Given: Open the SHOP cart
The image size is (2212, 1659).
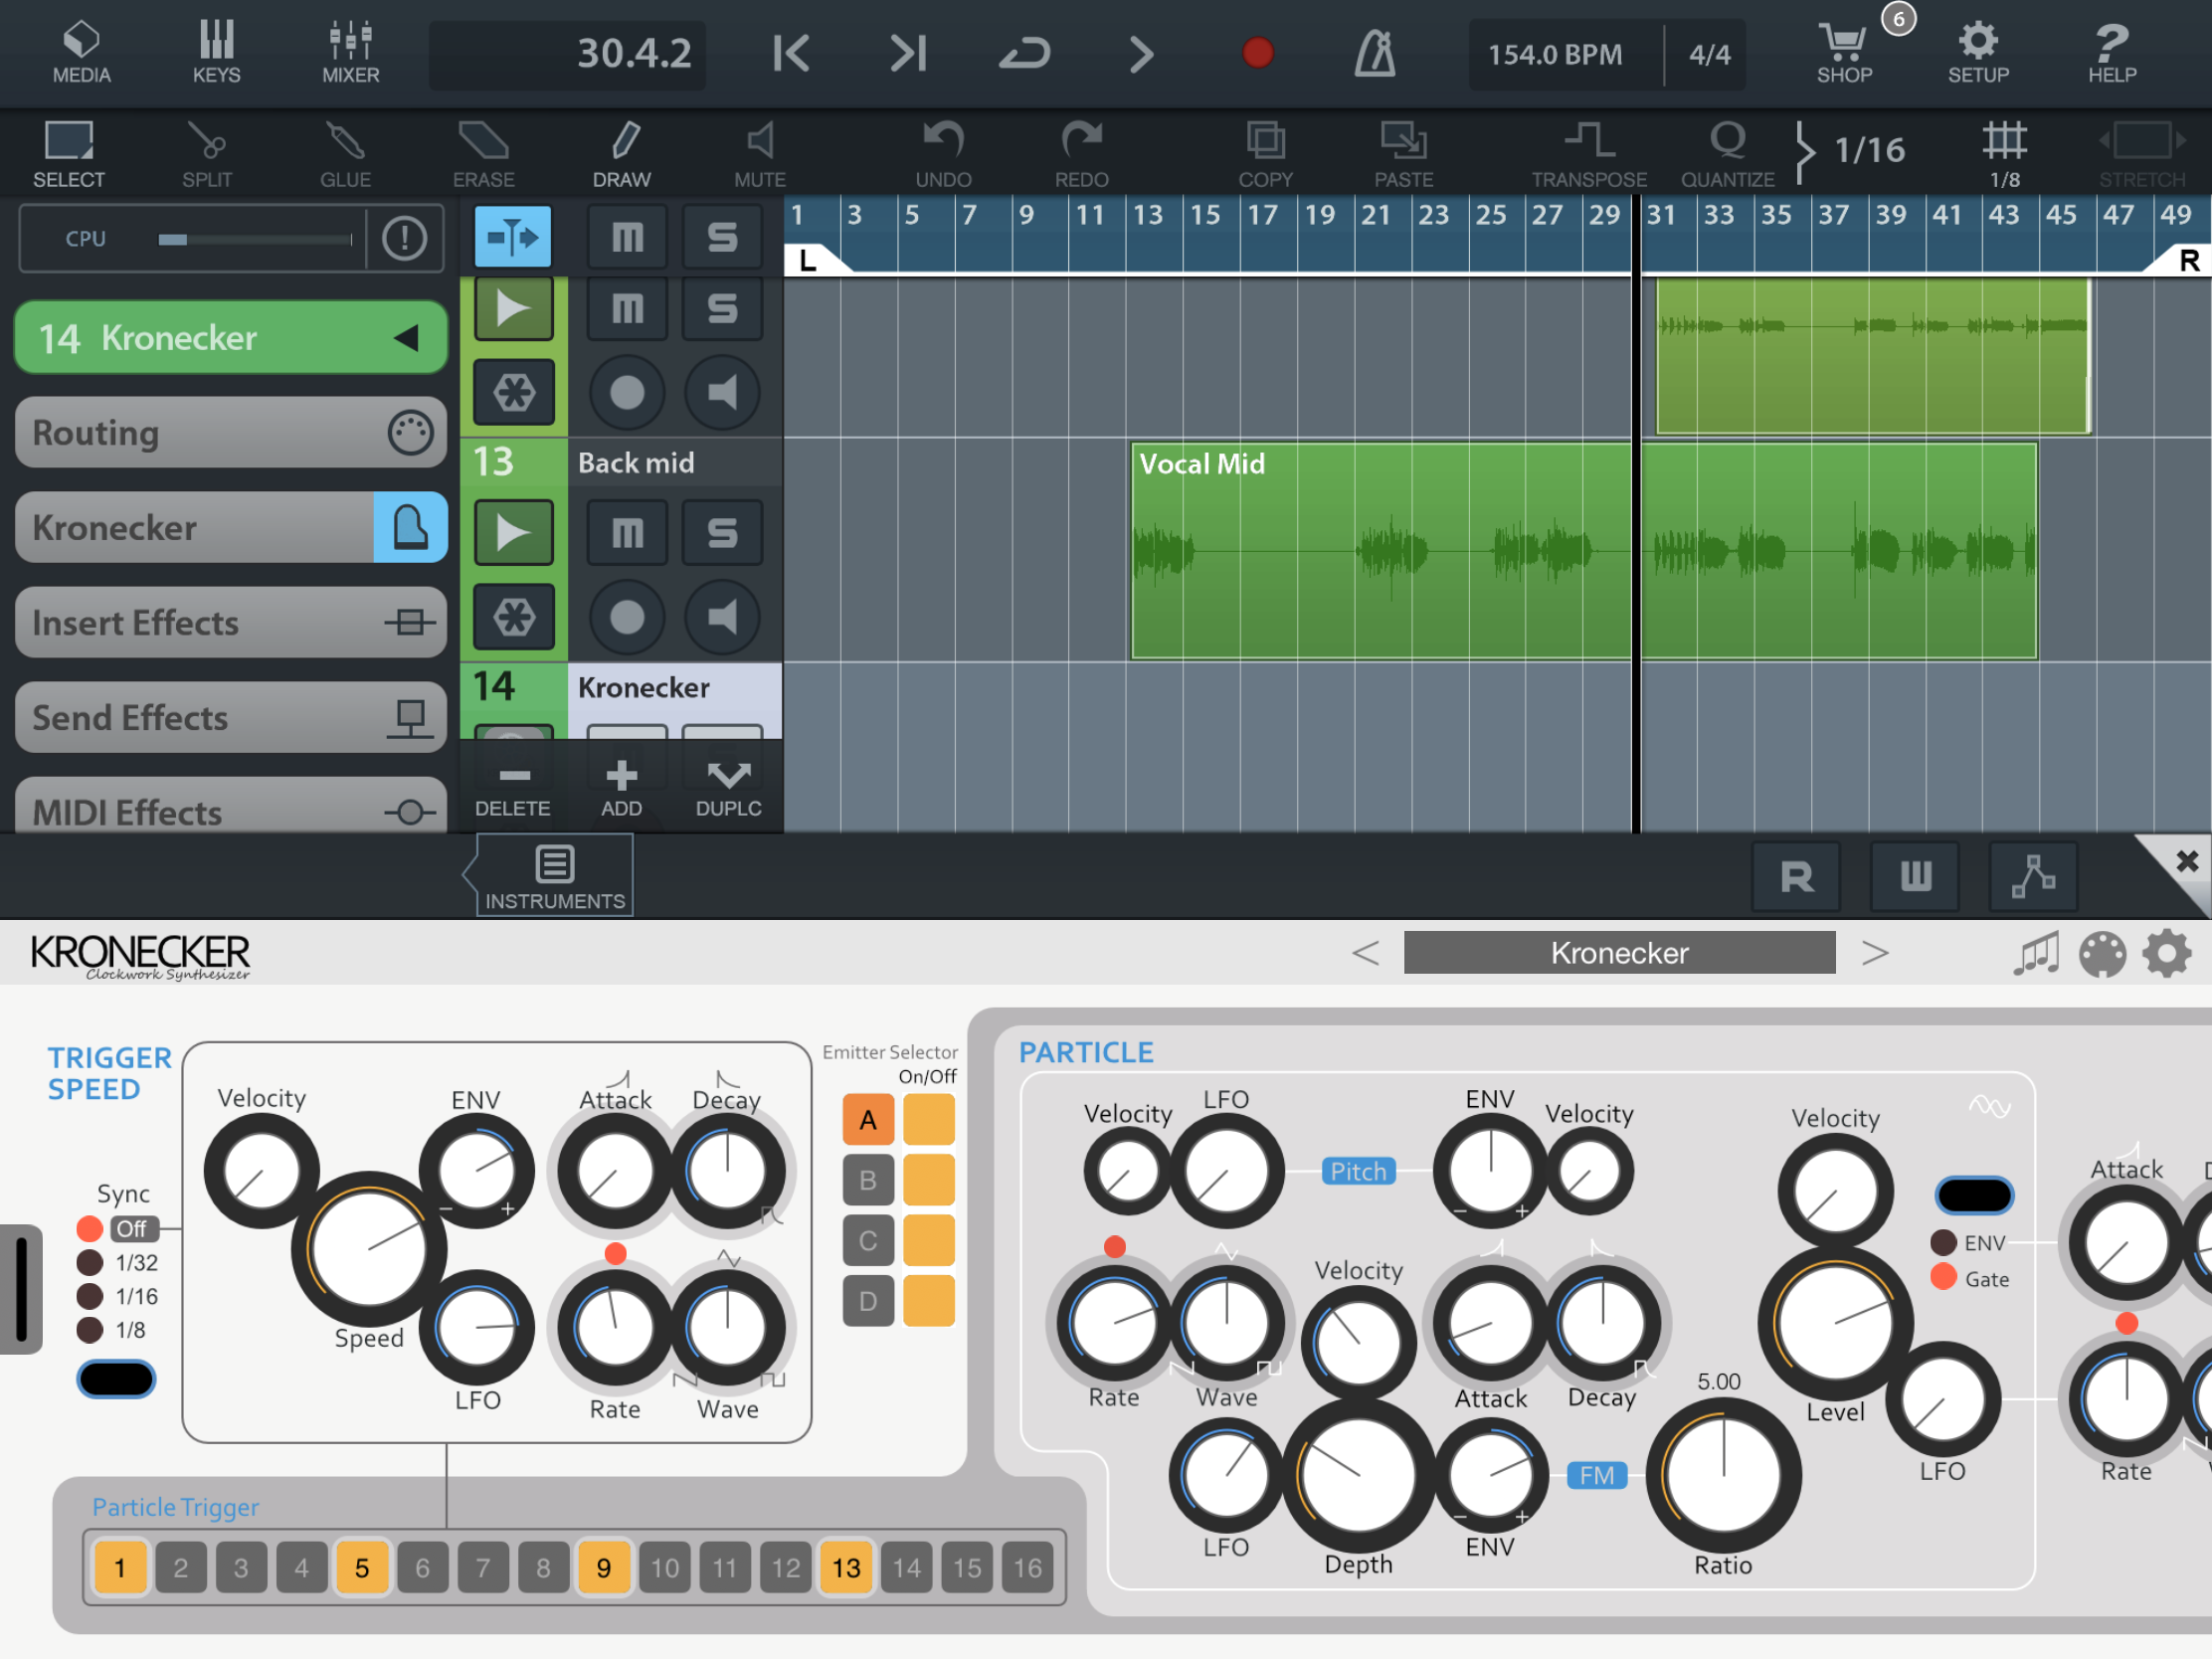Looking at the screenshot, I should 1844,52.
